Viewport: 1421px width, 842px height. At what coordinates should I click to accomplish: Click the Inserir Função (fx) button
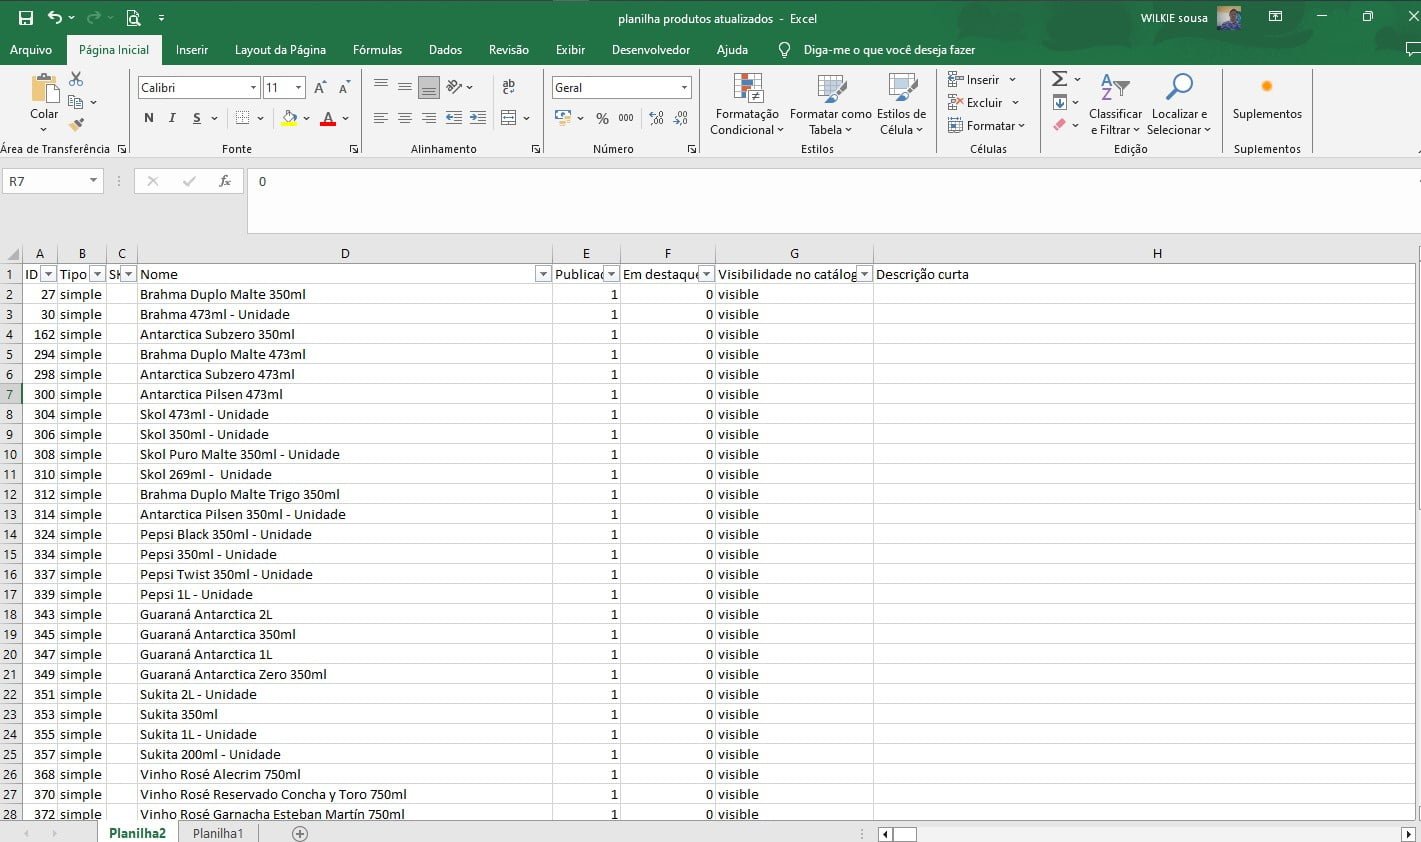[x=225, y=181]
